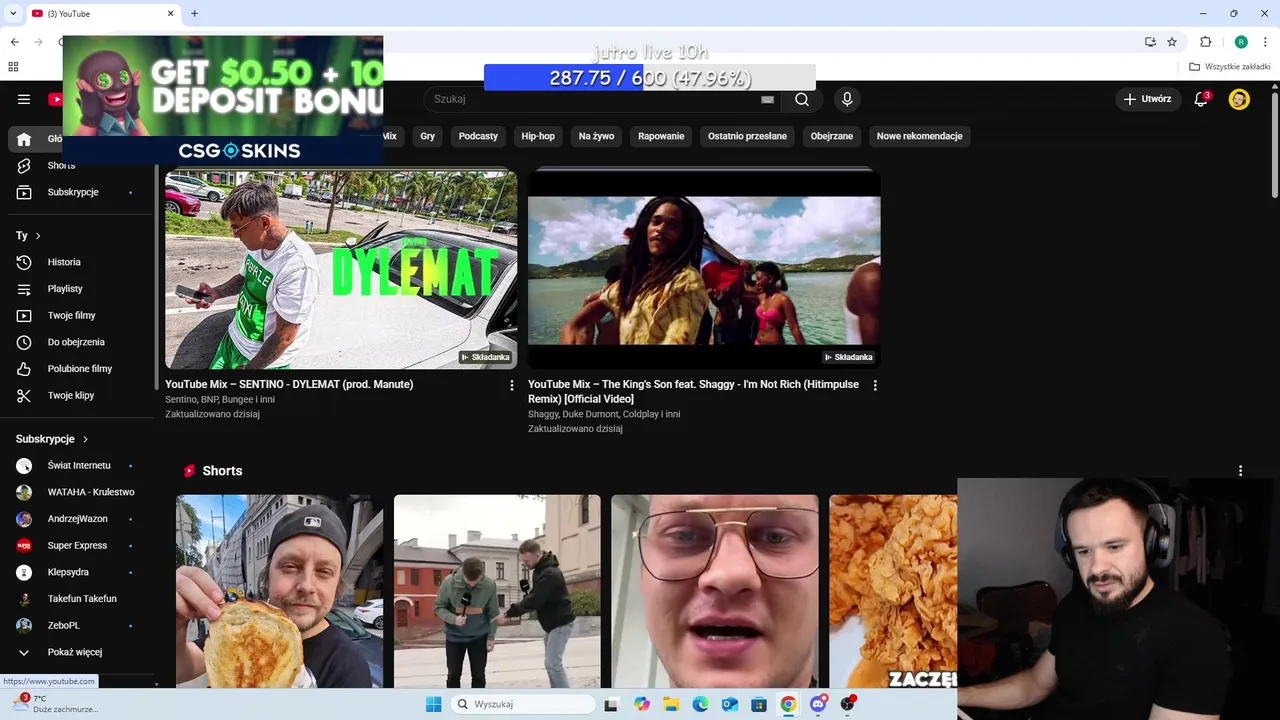
Task: Play the Short with man wearing glasses
Action: click(715, 591)
